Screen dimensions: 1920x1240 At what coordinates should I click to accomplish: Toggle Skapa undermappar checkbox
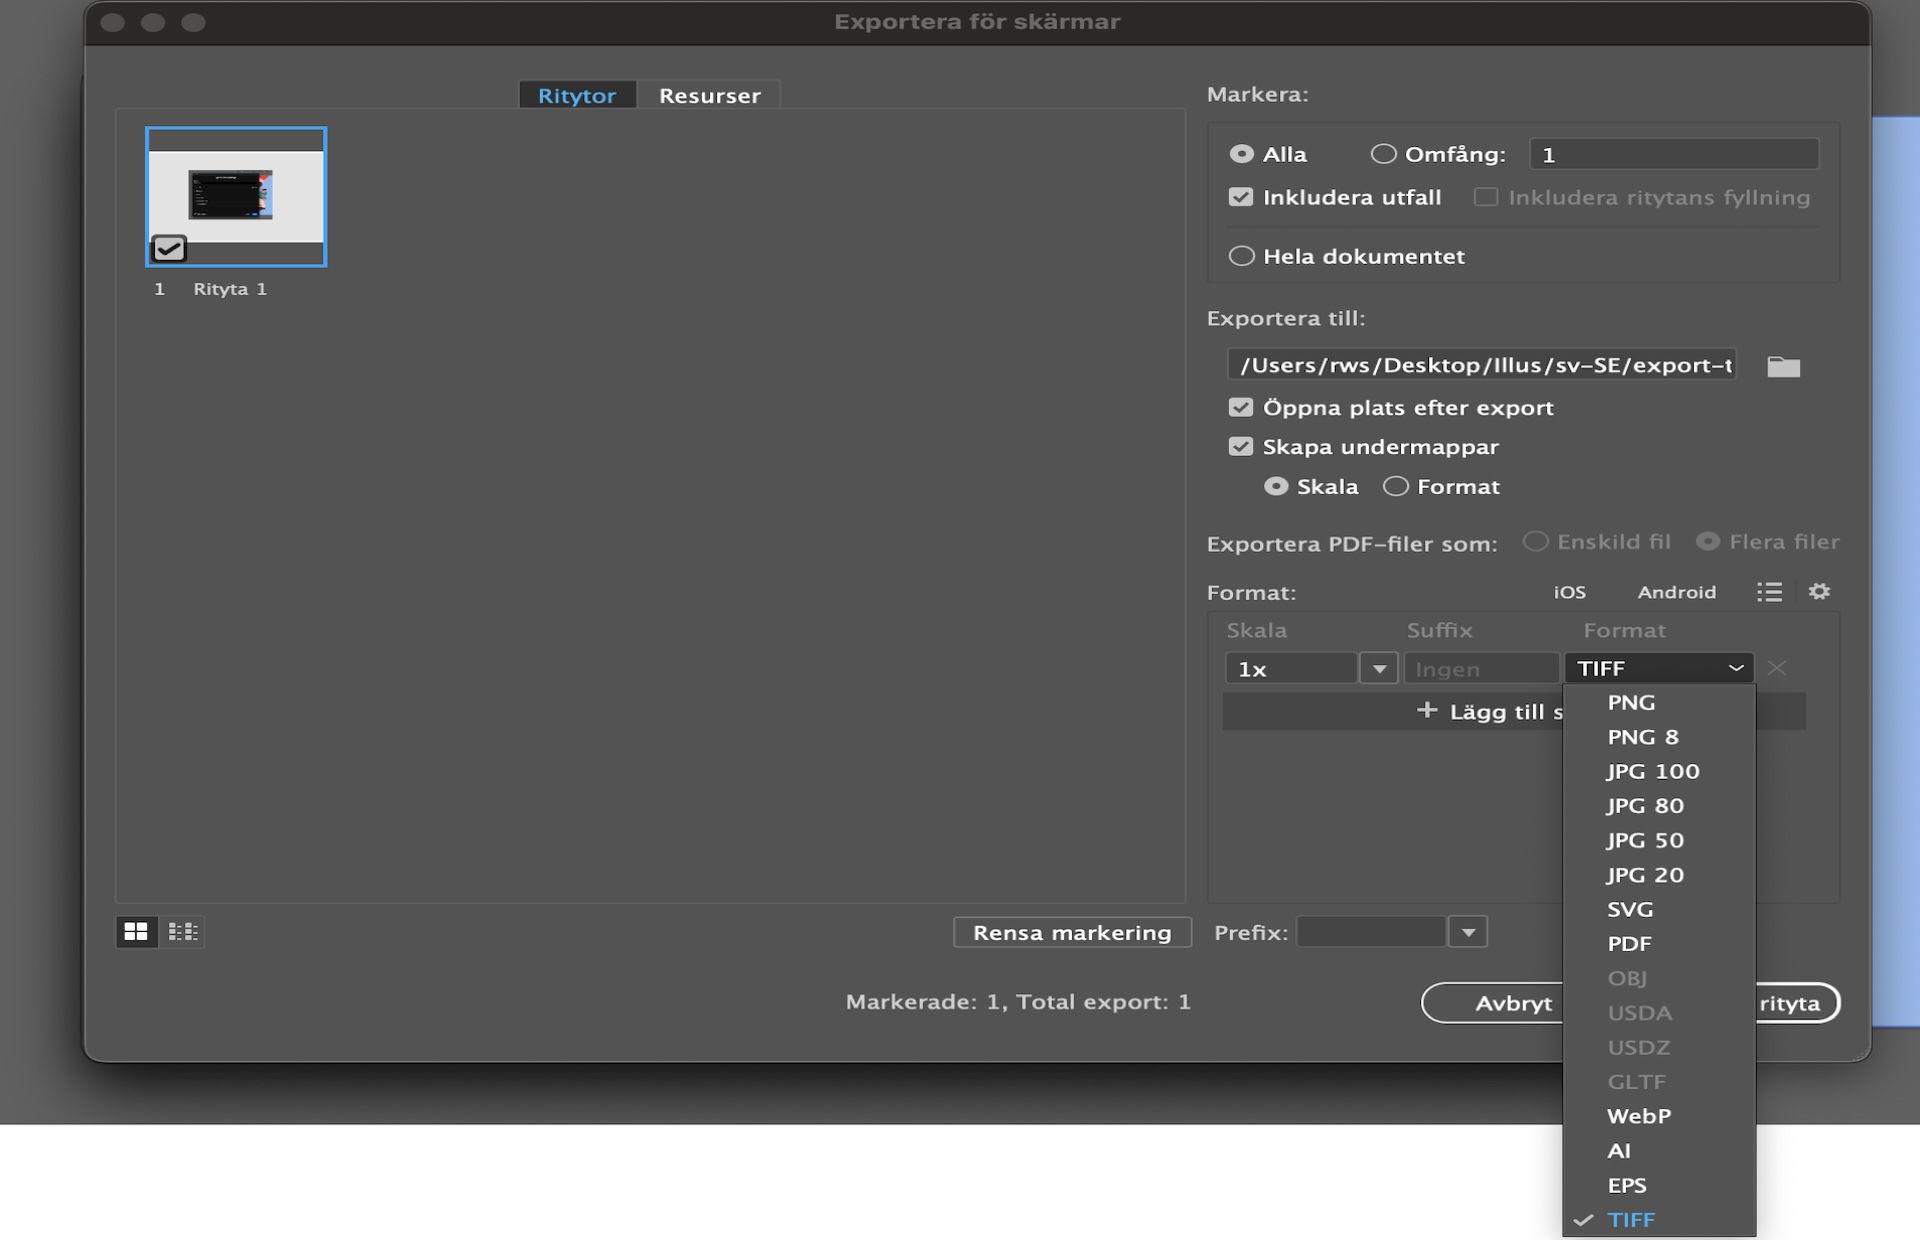pyautogui.click(x=1241, y=447)
